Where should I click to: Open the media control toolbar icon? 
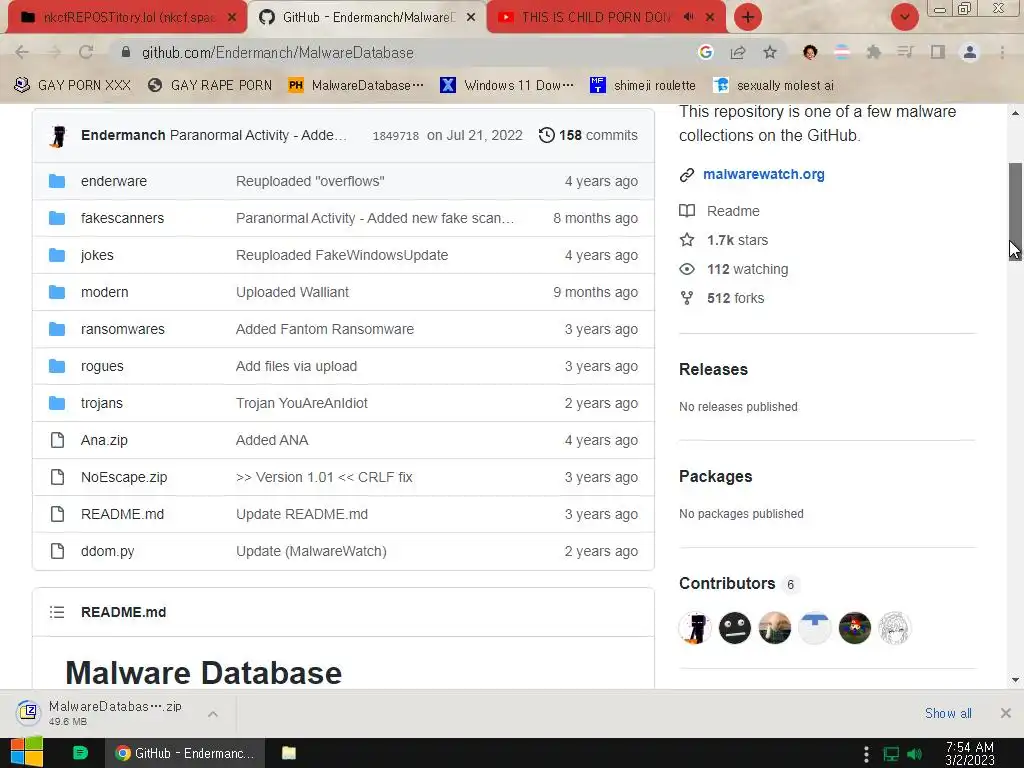(905, 52)
